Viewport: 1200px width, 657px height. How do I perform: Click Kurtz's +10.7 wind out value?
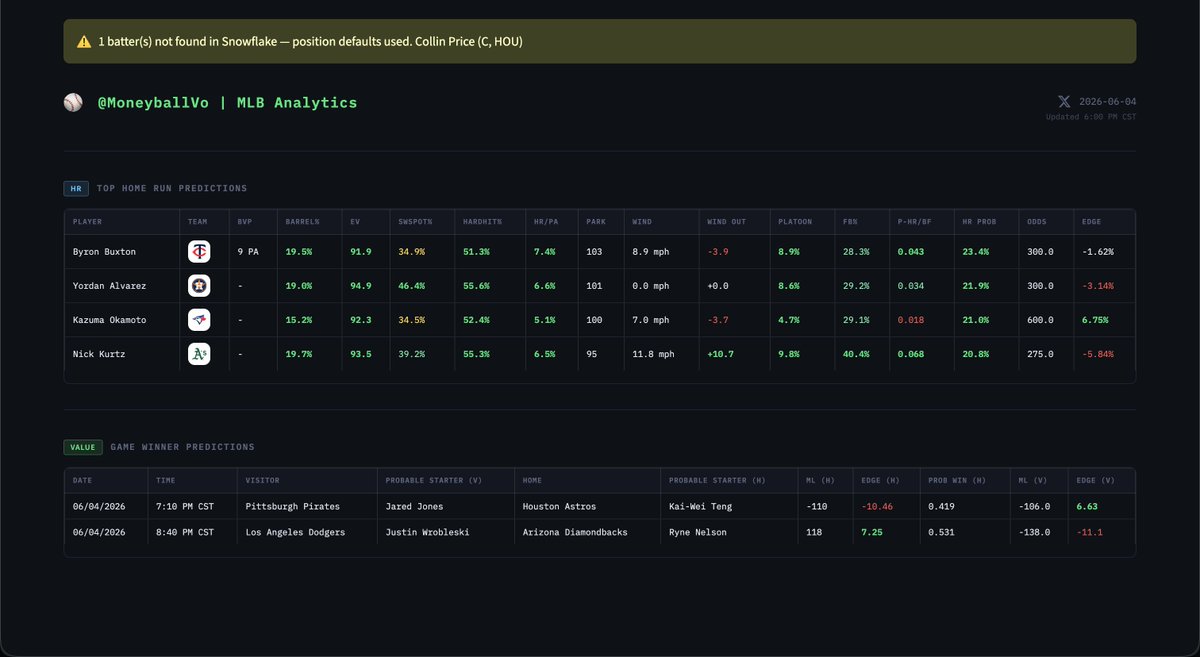pyautogui.click(x=722, y=354)
